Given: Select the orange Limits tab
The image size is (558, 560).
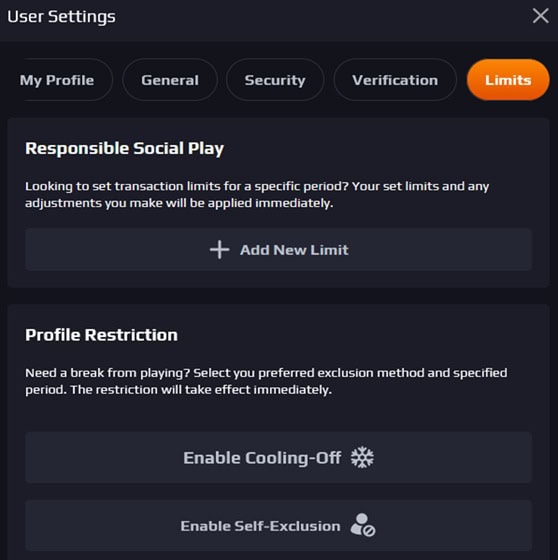Looking at the screenshot, I should tap(508, 80).
